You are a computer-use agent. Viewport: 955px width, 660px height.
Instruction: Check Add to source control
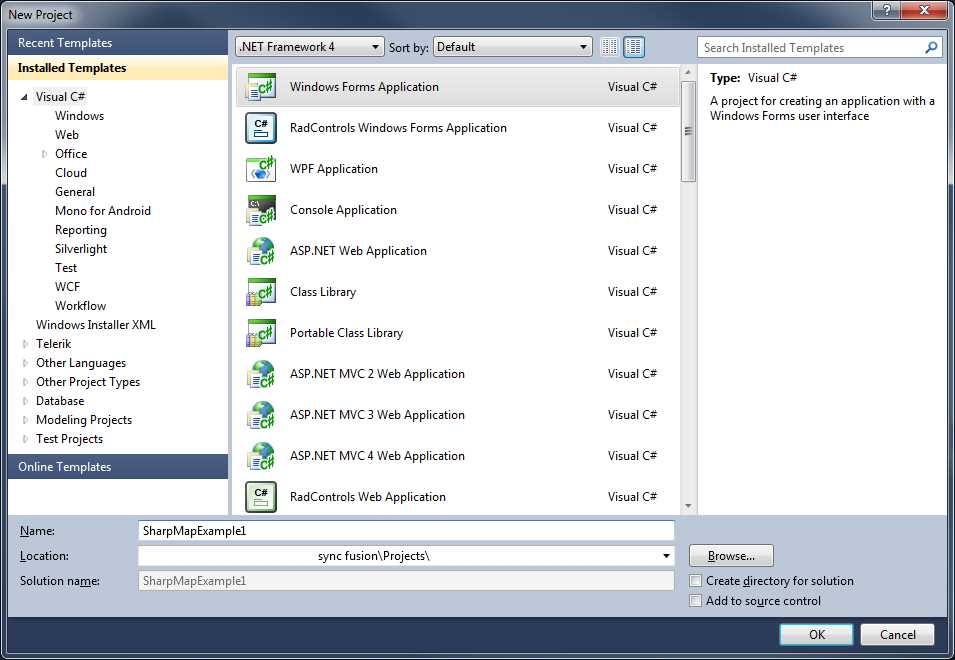pos(695,601)
